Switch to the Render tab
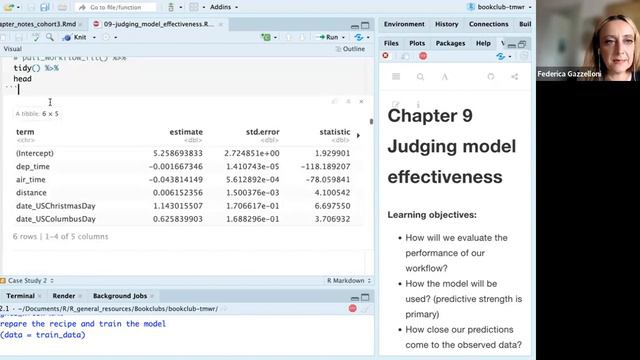Image resolution: width=640 pixels, height=360 pixels. [64, 296]
